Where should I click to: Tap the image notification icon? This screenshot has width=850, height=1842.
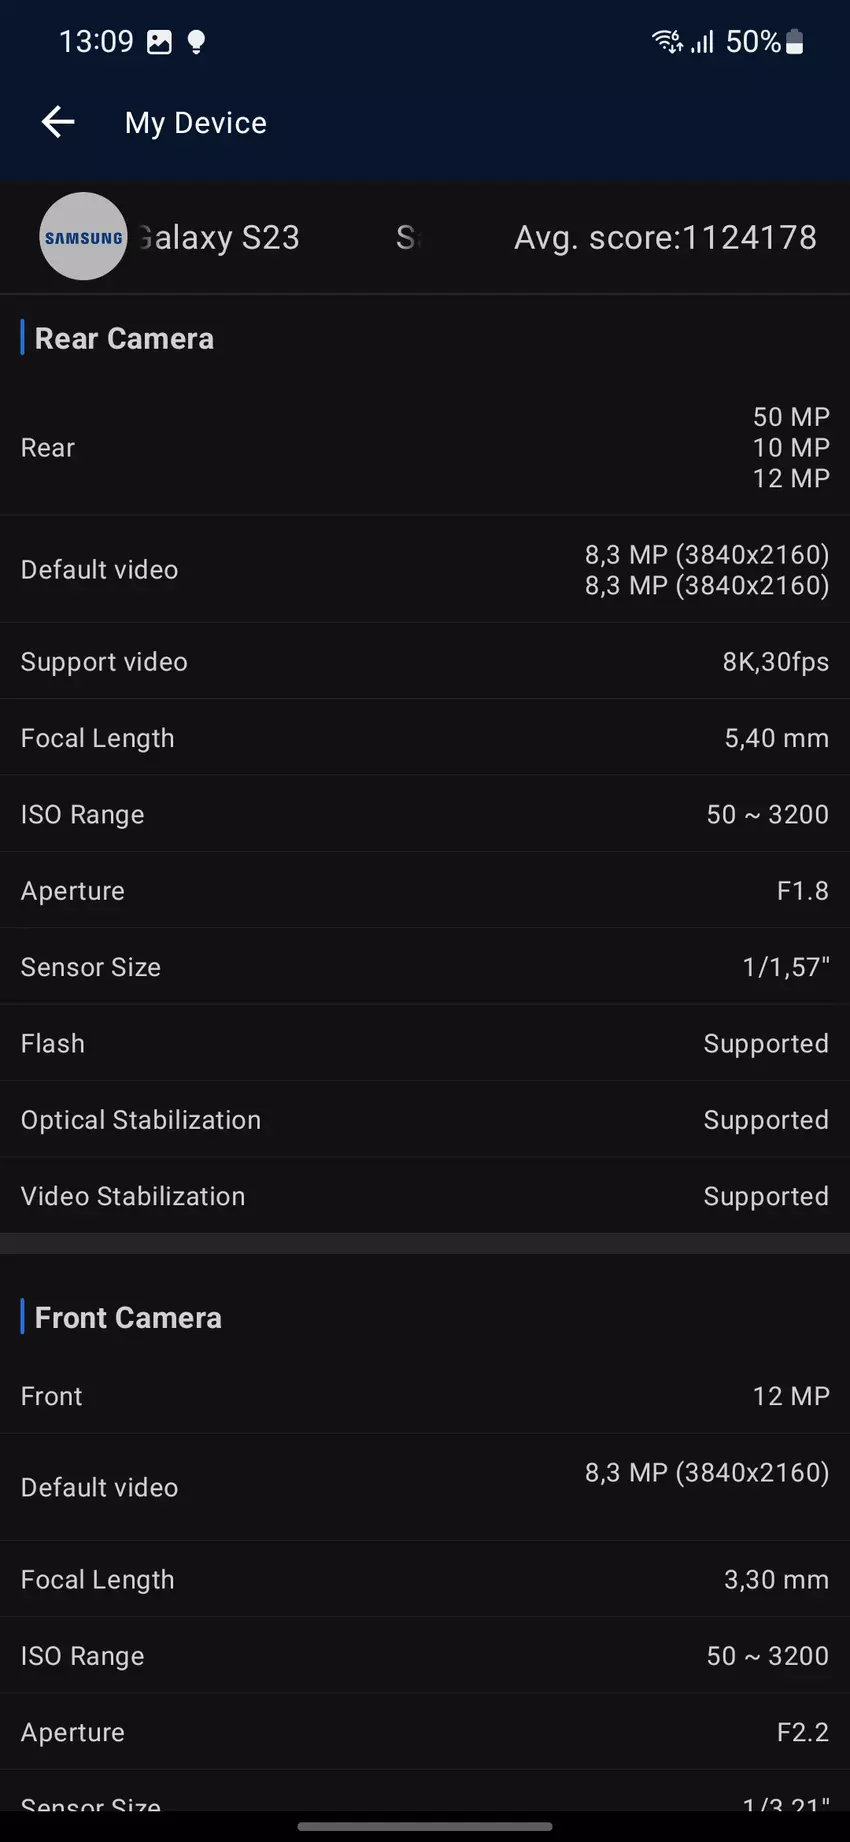[x=159, y=42]
